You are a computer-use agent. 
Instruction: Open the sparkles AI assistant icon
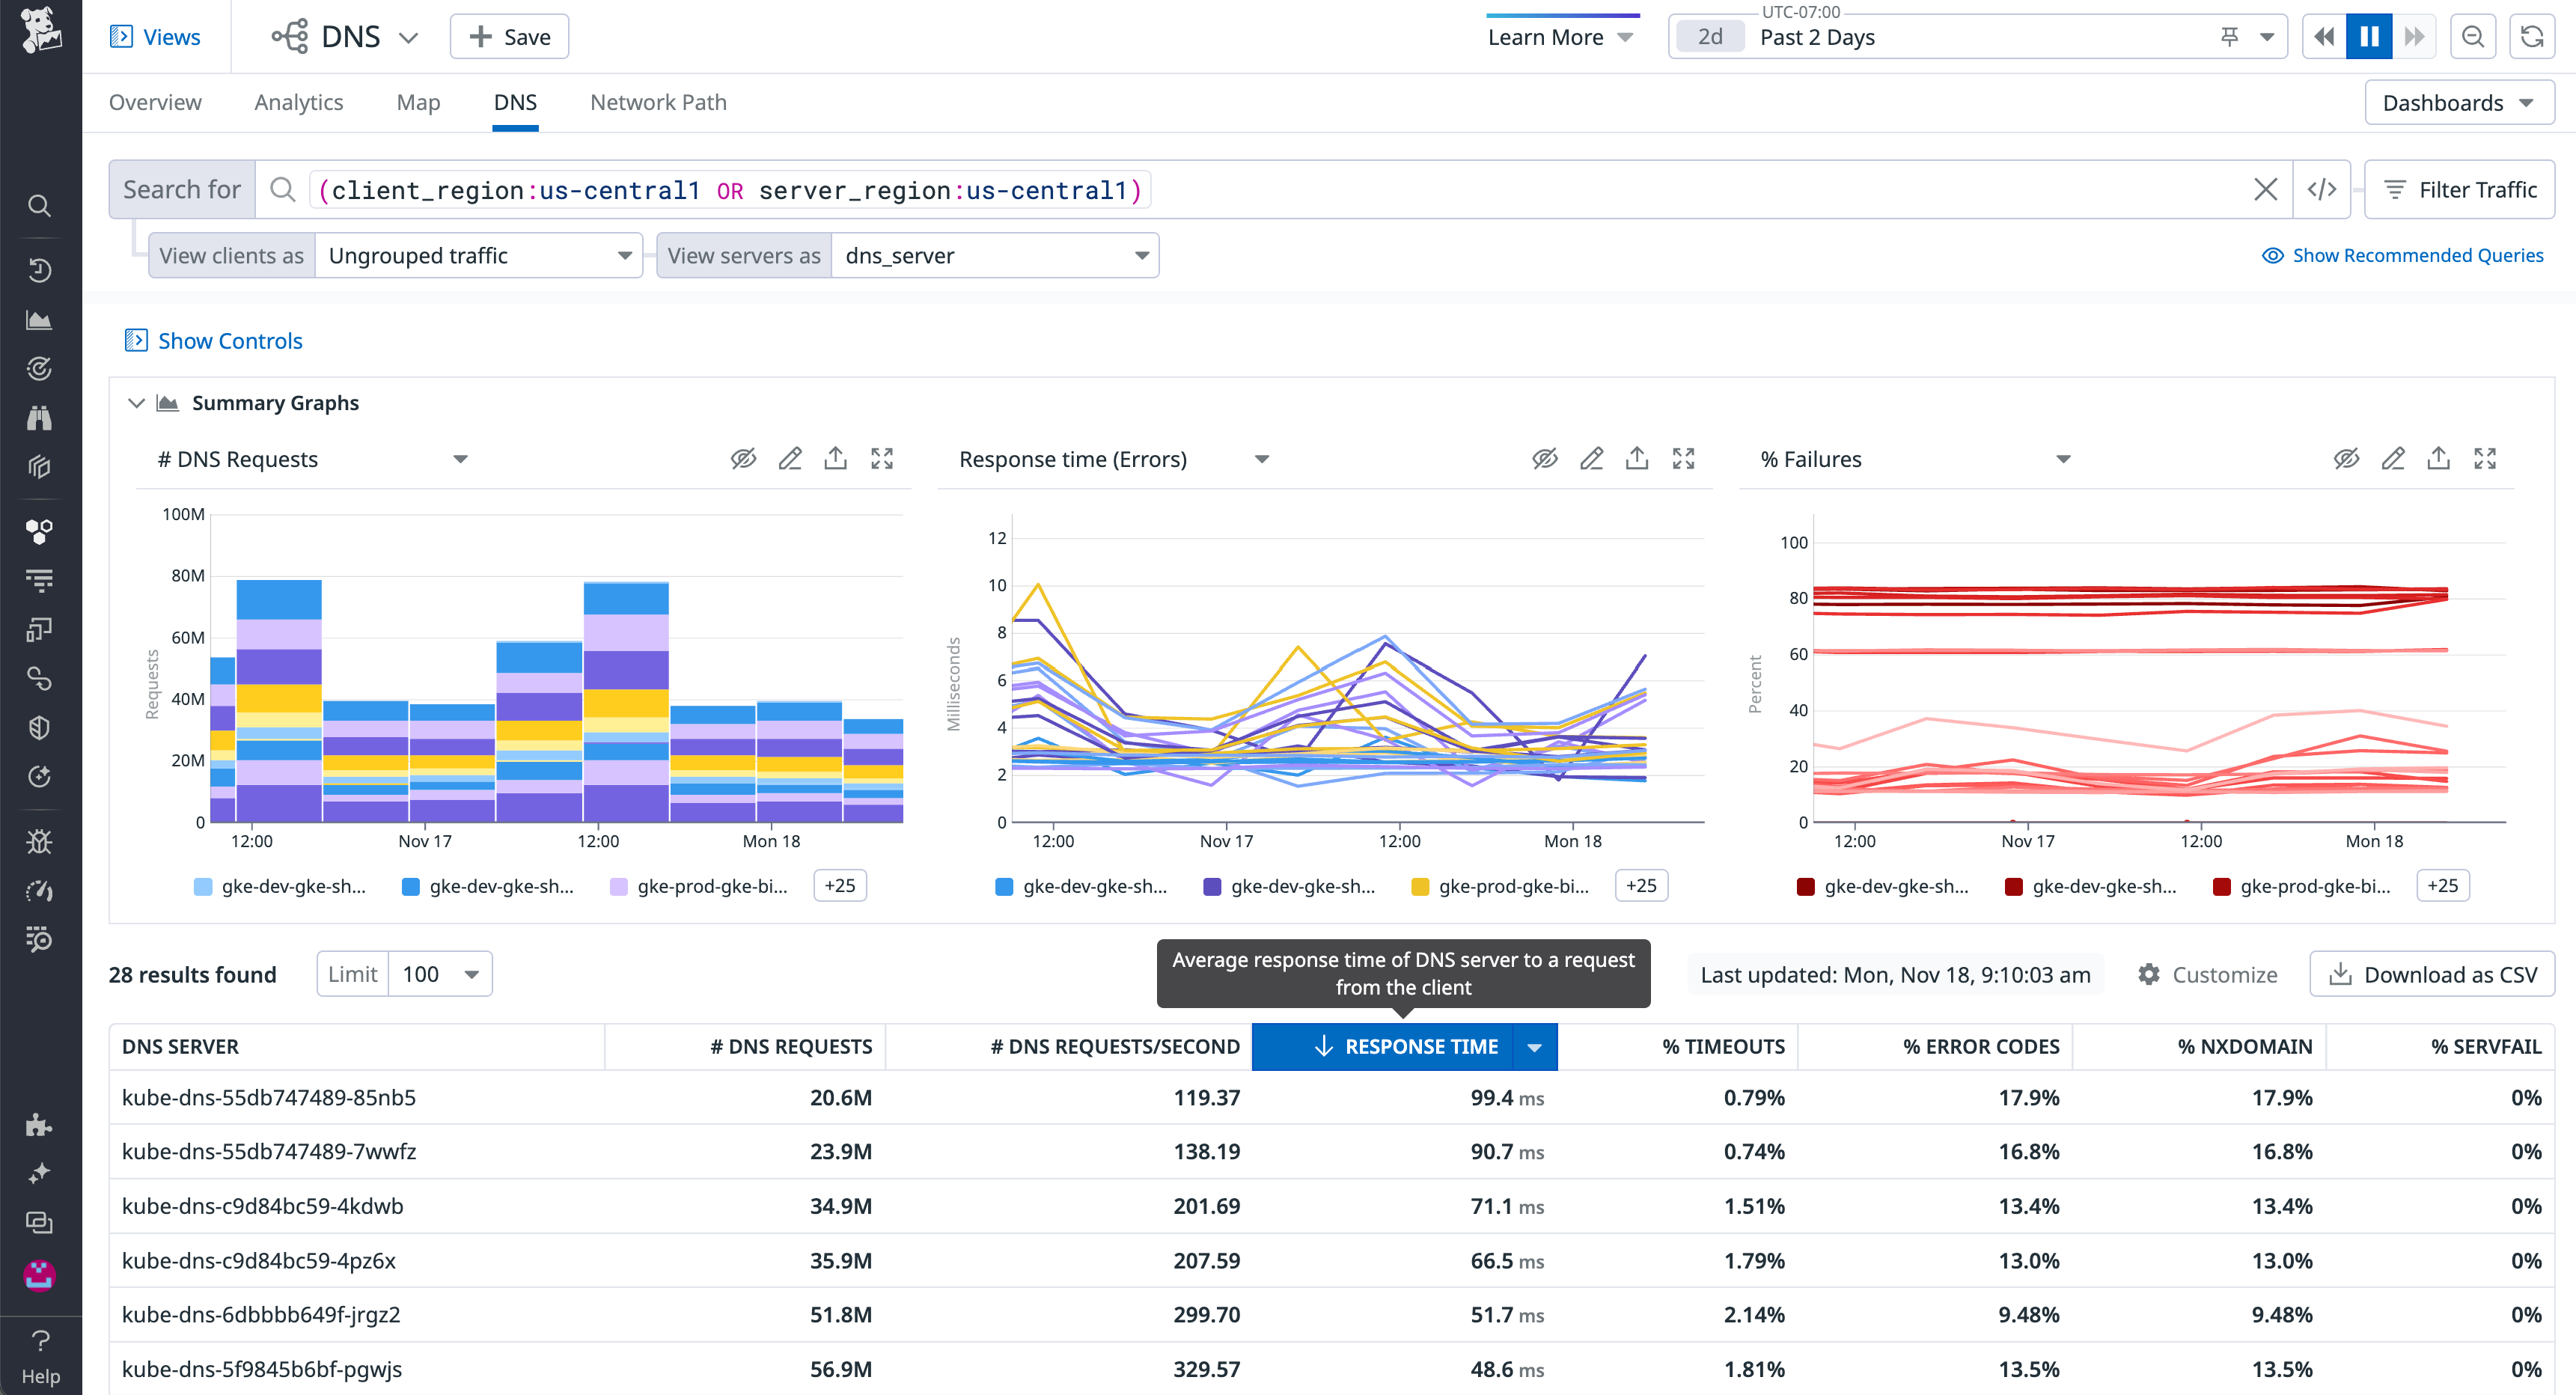point(40,1172)
